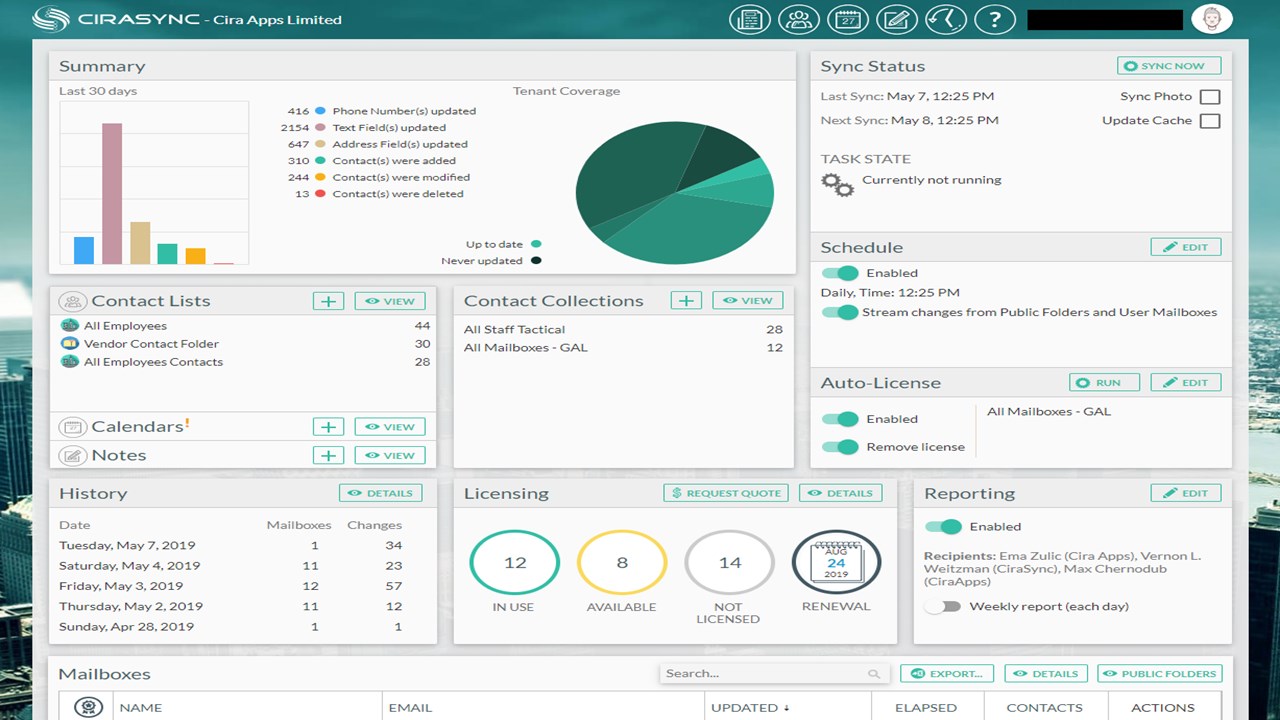Click the EXPORT button in Mailboxes
The width and height of the screenshot is (1280, 720).
click(947, 674)
